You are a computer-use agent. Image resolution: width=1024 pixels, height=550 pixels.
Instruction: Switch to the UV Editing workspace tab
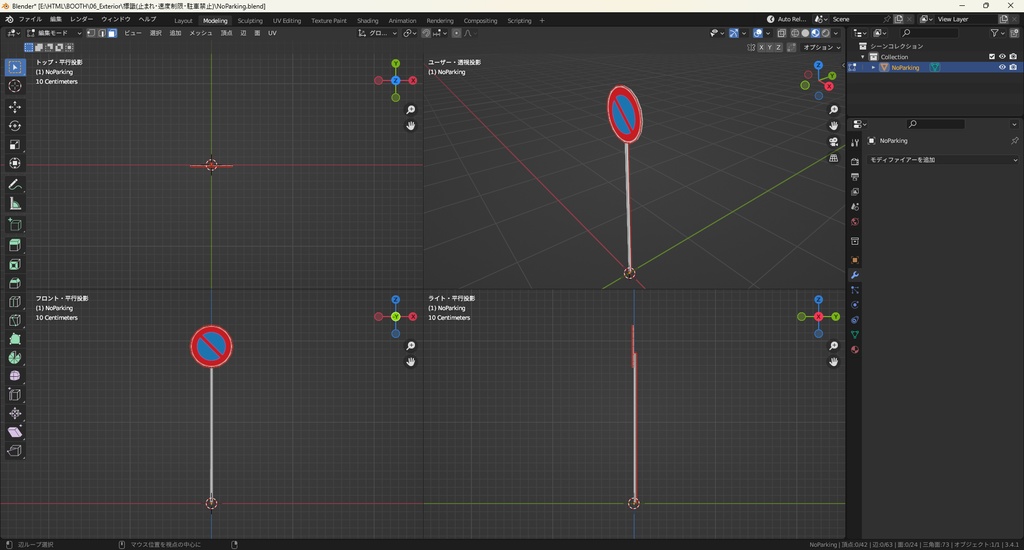[x=285, y=20]
